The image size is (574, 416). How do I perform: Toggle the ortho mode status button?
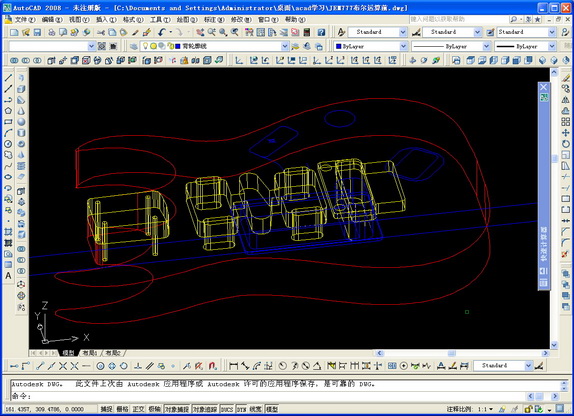(138, 409)
